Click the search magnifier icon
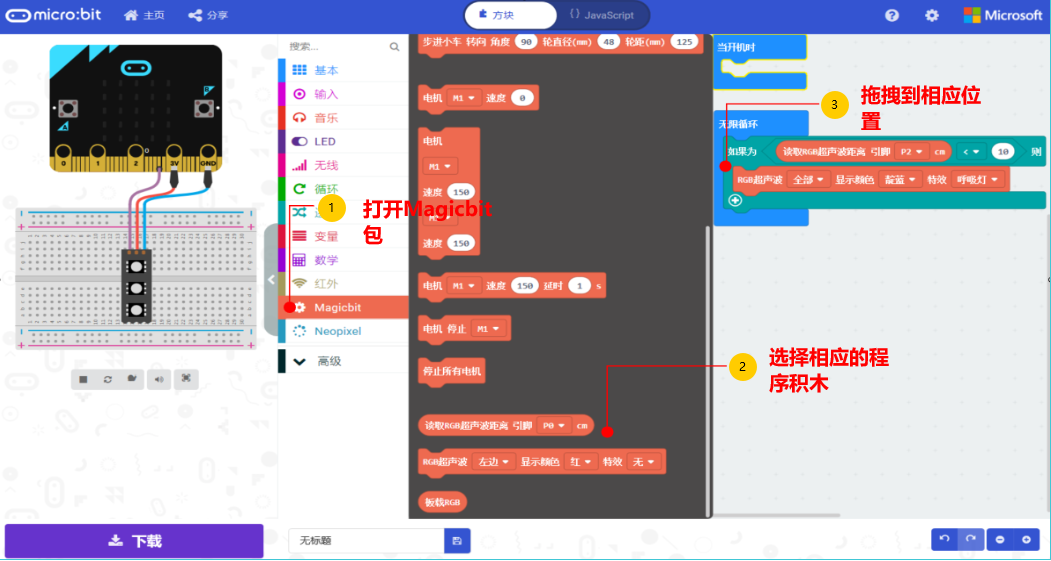The height and width of the screenshot is (561, 1051). point(394,47)
